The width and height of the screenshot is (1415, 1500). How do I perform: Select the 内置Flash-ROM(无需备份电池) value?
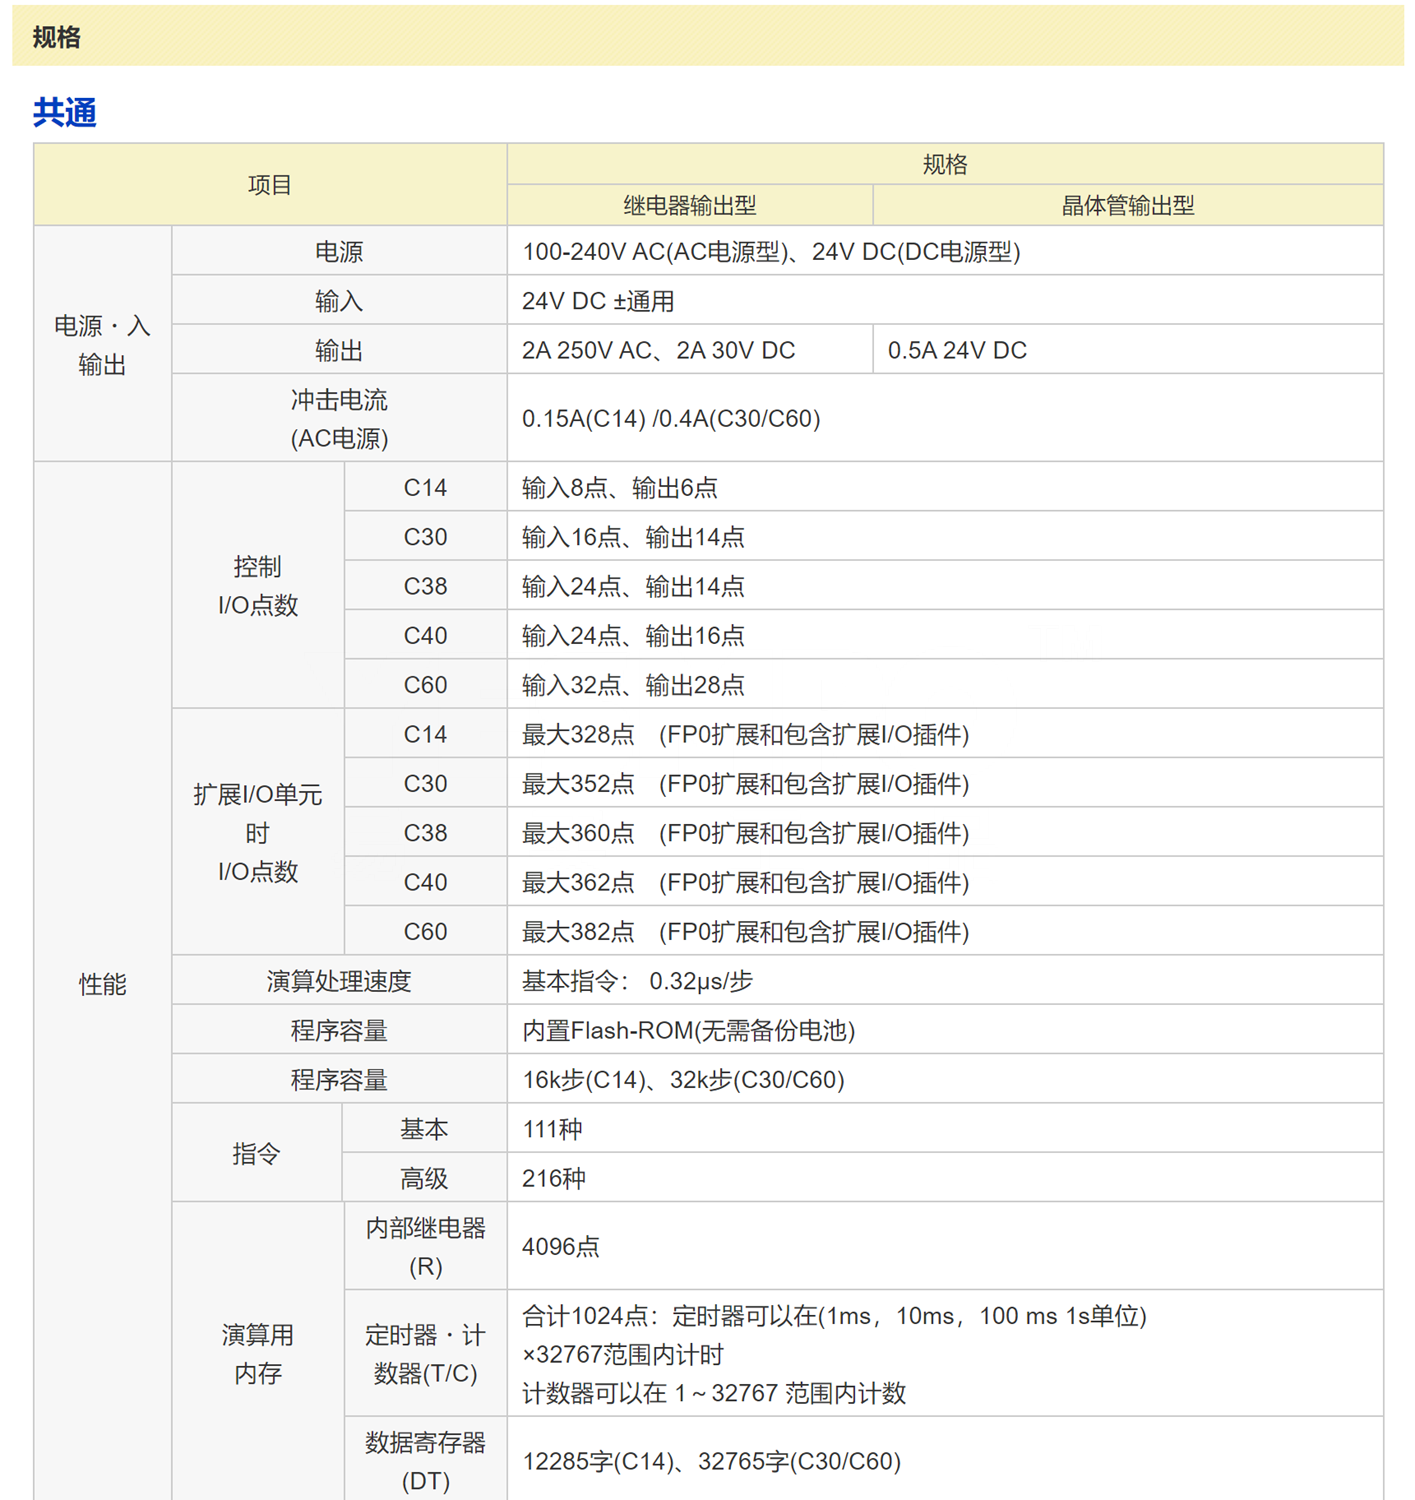(945, 1030)
